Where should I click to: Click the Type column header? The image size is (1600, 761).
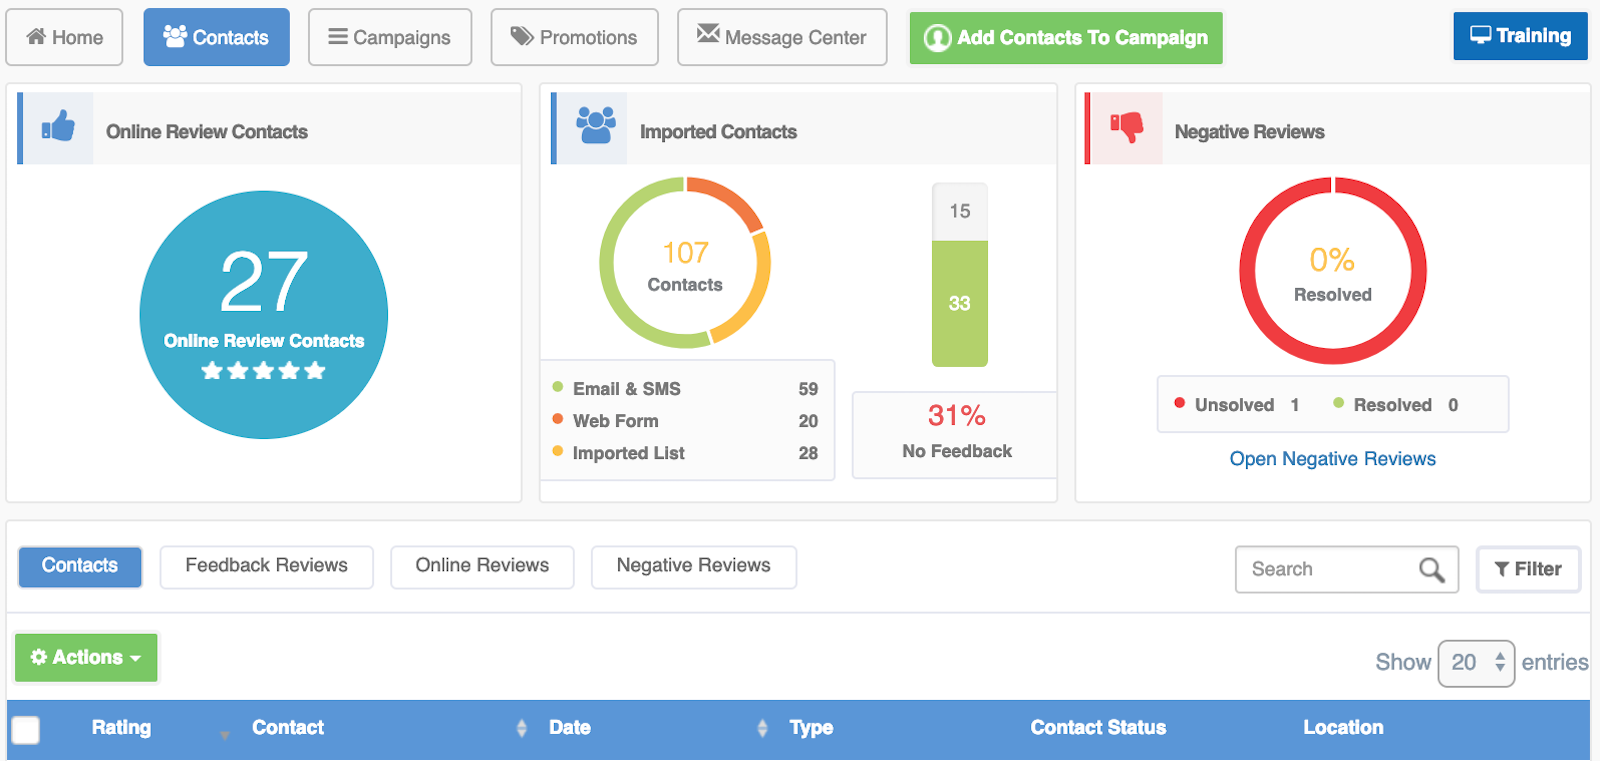[x=811, y=728]
